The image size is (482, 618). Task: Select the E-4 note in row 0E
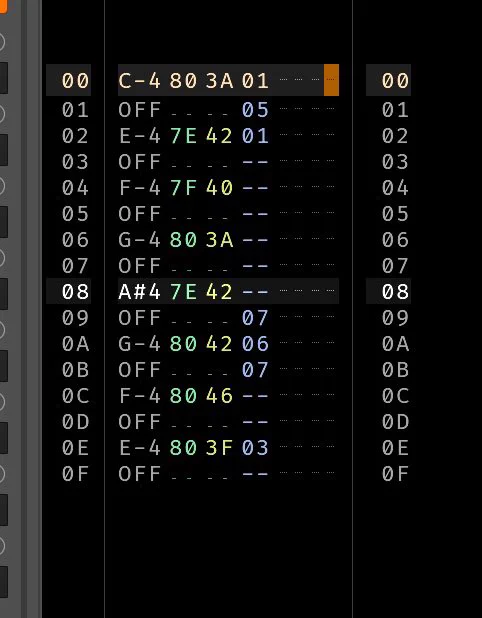coord(140,448)
